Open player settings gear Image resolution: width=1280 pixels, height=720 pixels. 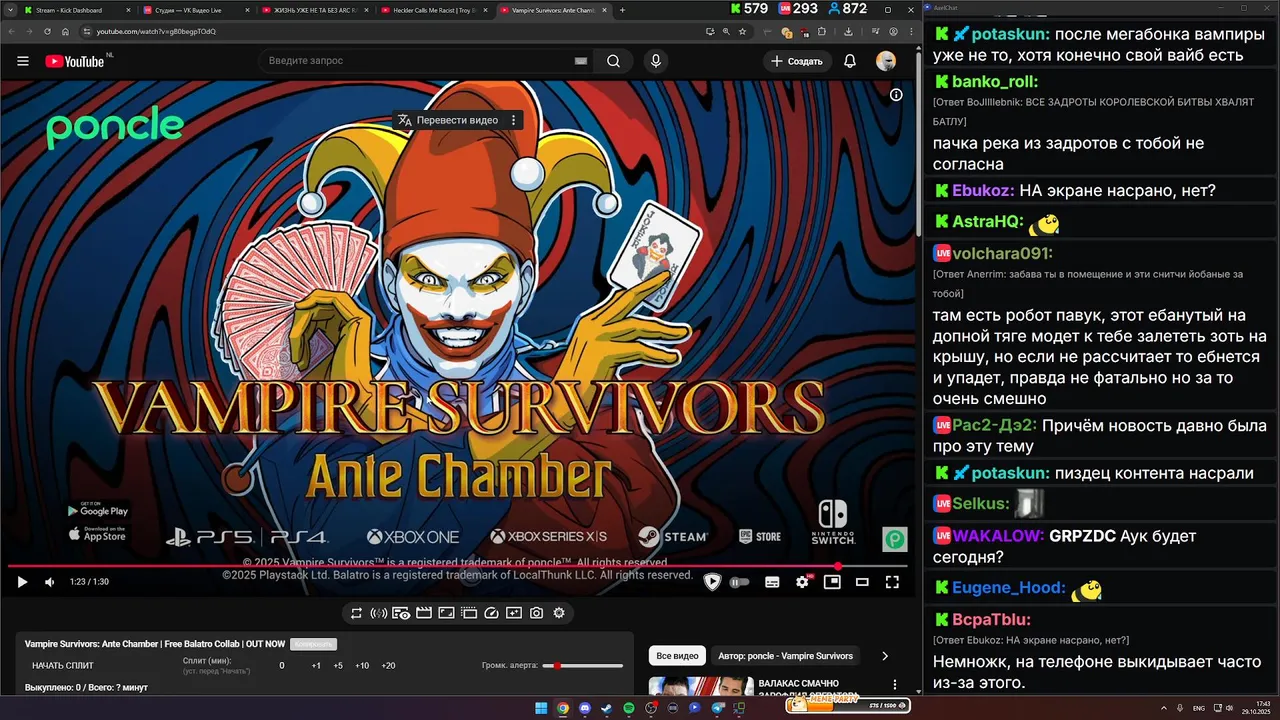click(802, 582)
